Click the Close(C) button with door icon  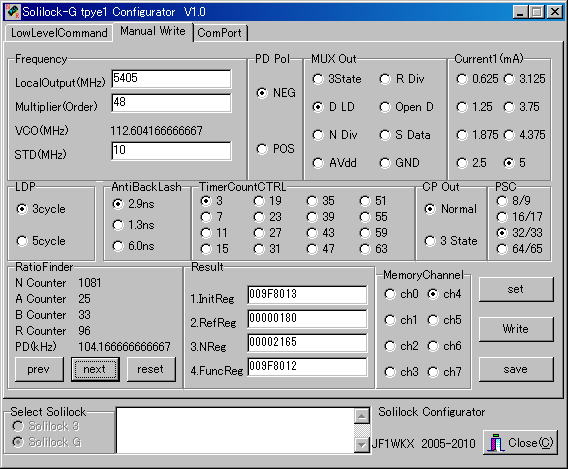(520, 443)
